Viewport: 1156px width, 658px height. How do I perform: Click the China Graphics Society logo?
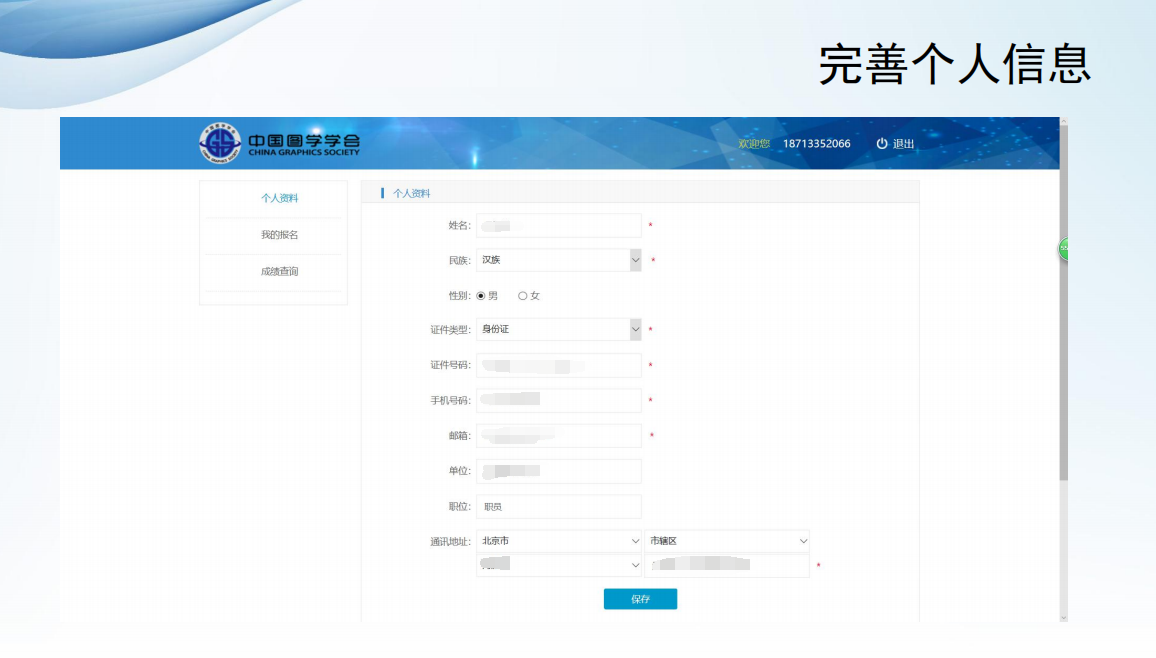click(x=279, y=144)
